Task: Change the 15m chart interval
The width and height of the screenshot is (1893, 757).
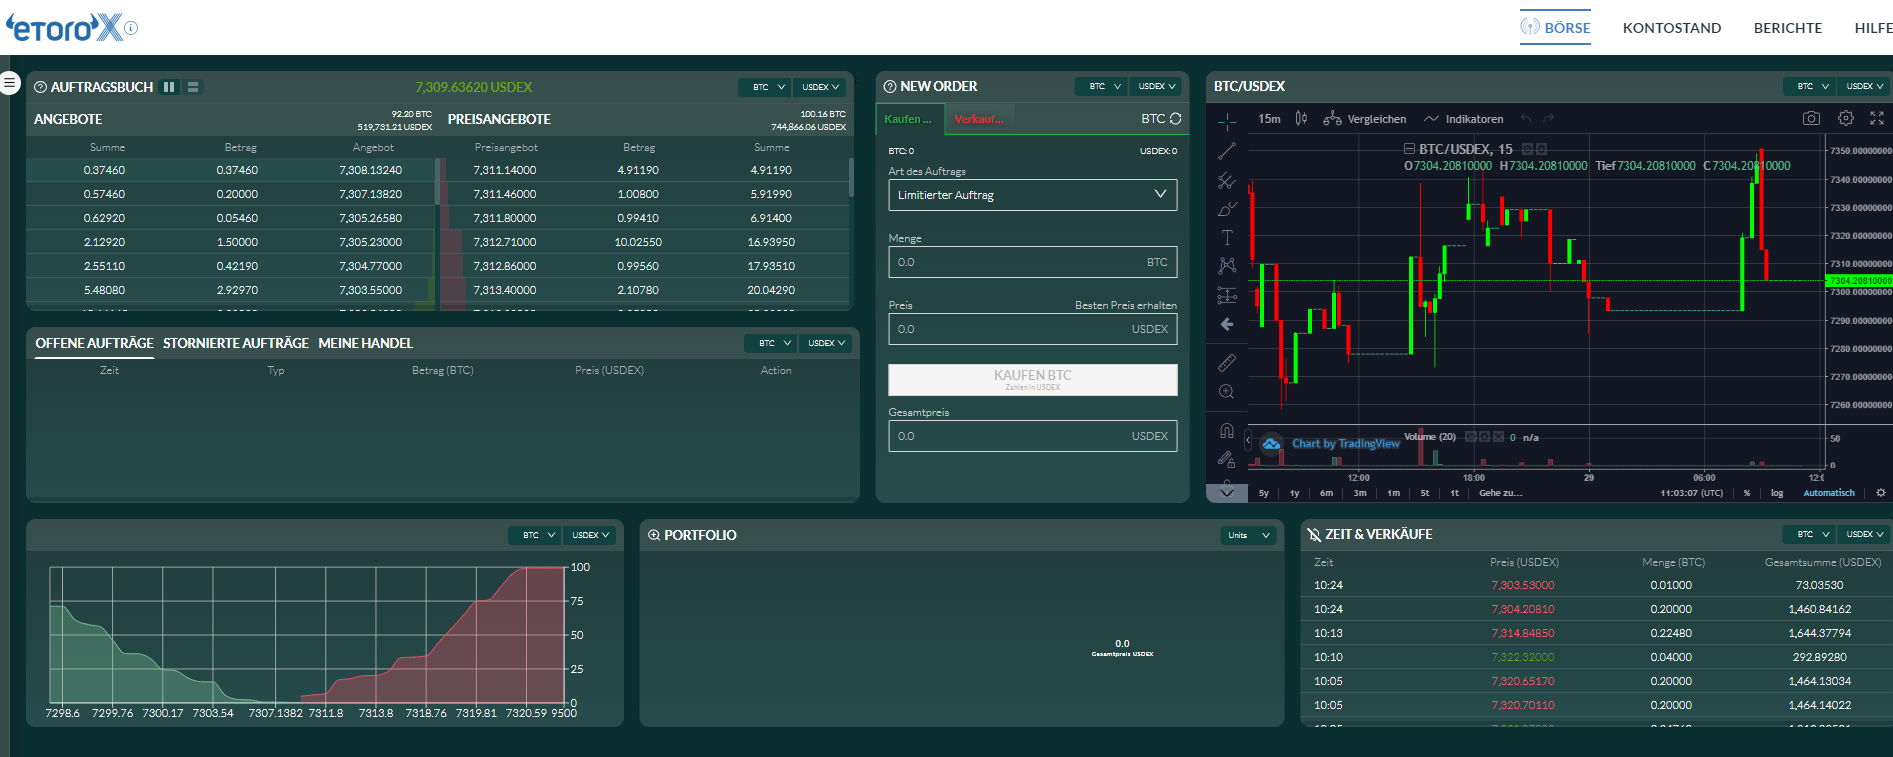Action: pos(1269,119)
